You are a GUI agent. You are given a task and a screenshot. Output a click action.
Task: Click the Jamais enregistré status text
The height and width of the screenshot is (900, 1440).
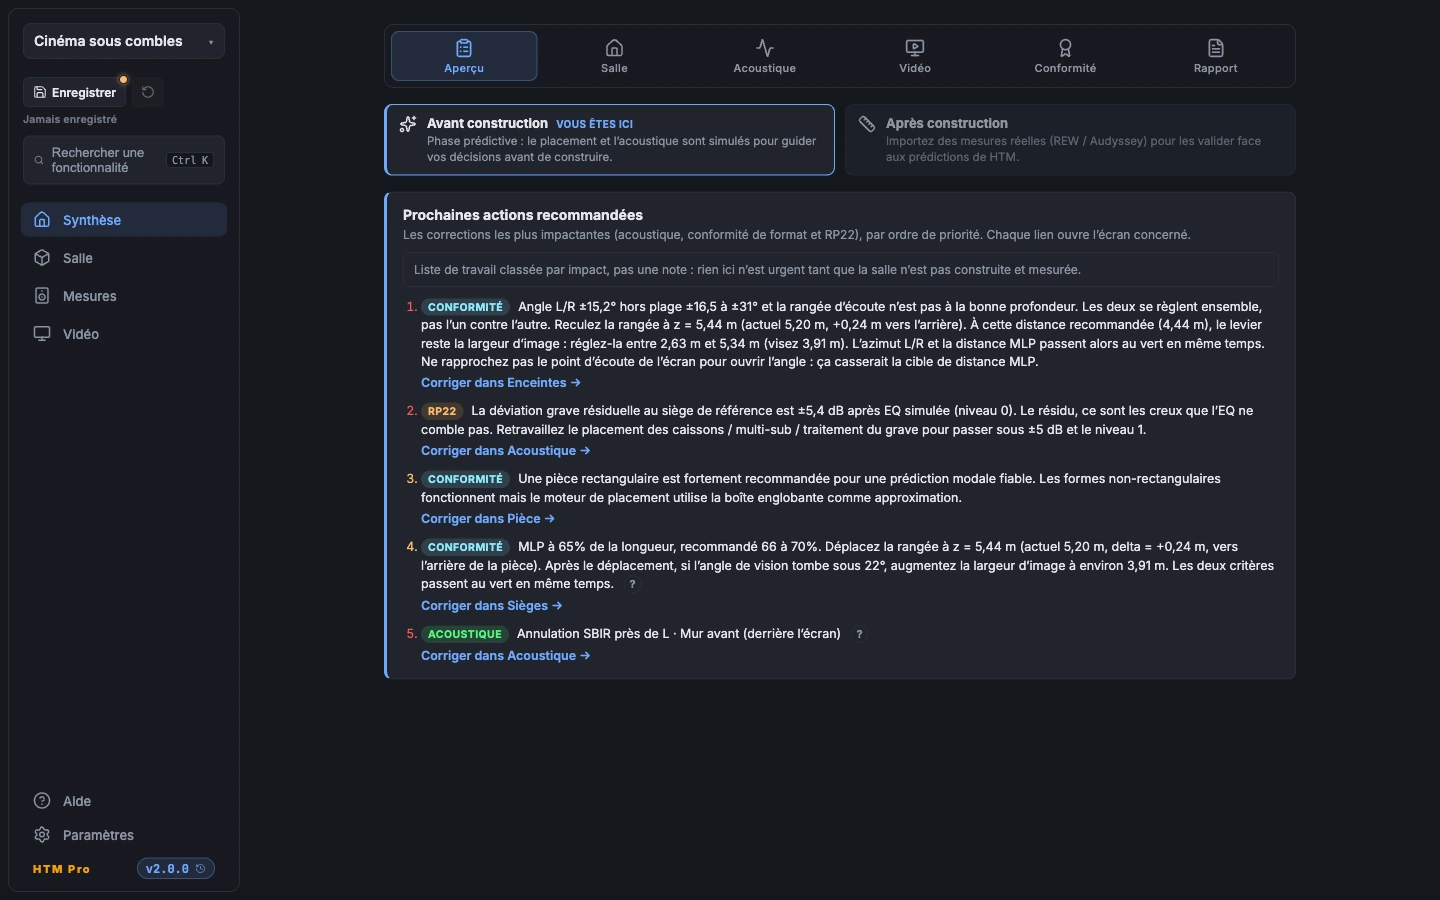pos(70,119)
